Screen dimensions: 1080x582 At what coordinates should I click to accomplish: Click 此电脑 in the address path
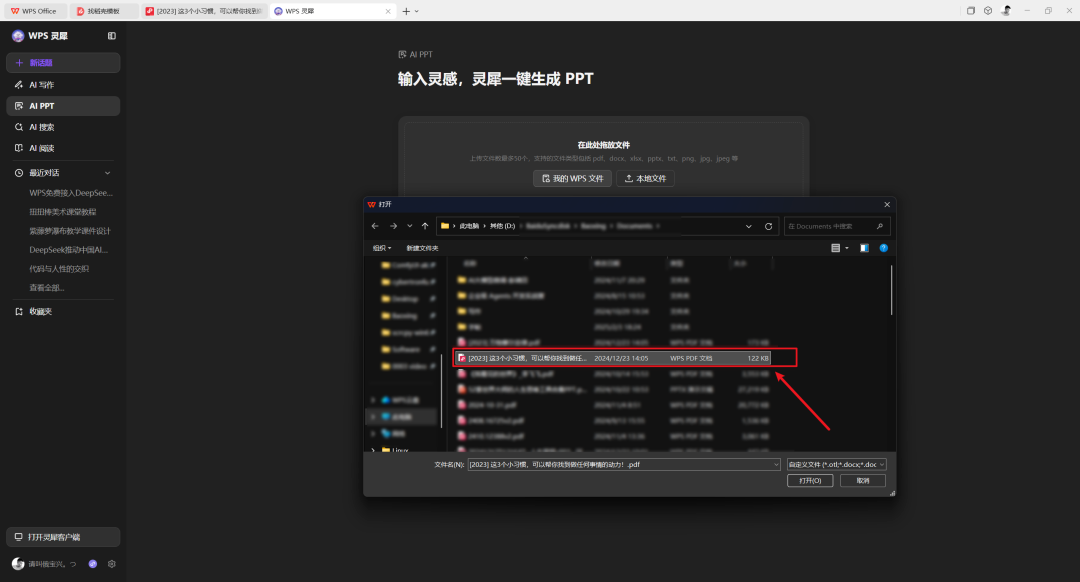click(x=469, y=226)
